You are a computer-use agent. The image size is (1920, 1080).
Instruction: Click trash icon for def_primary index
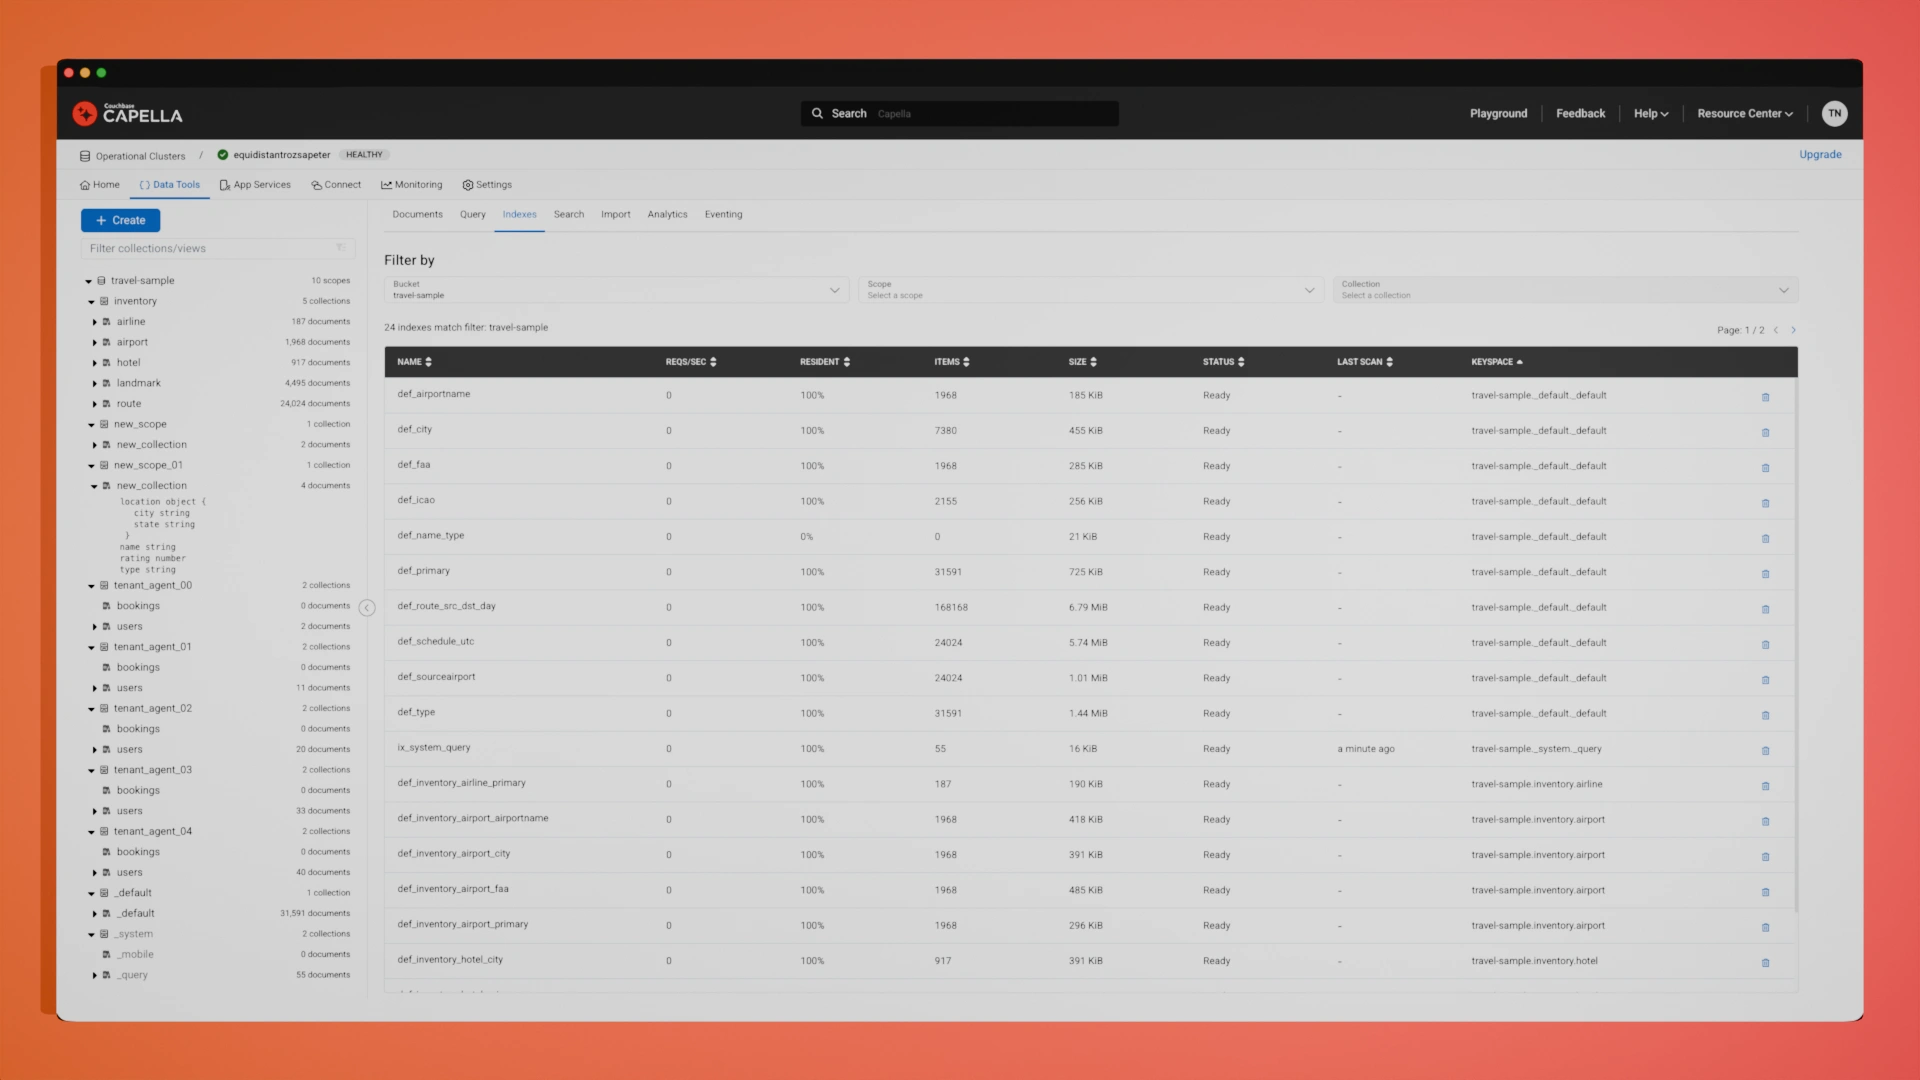click(x=1765, y=574)
